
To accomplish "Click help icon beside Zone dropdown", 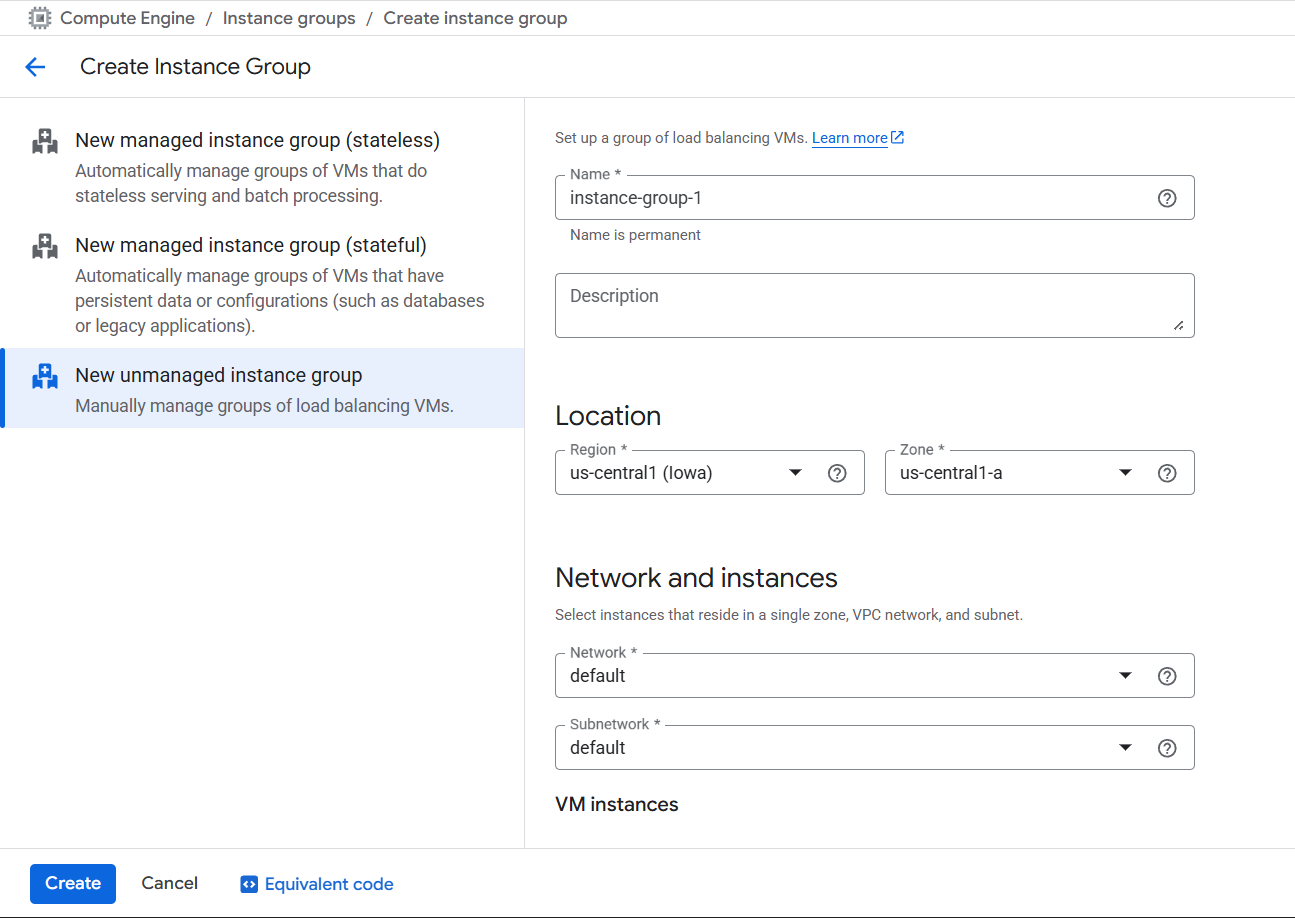I will [x=1166, y=473].
